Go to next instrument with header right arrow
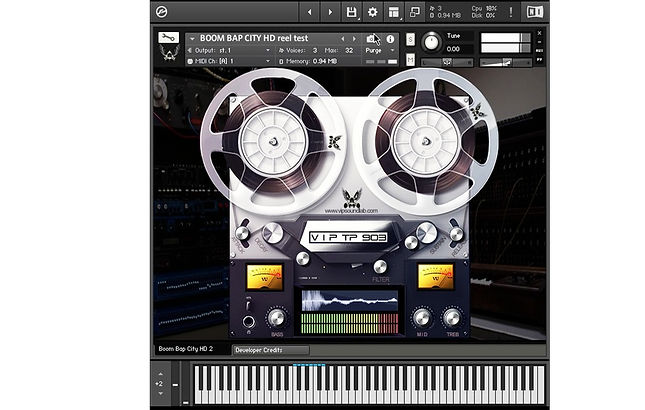Screen dimensions: 645x410 coord(330,12)
